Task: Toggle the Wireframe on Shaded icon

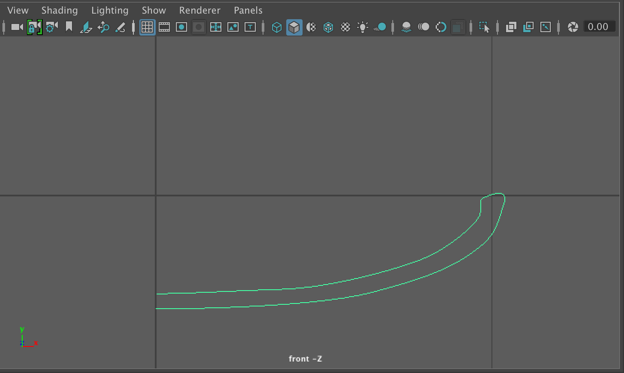Action: click(x=328, y=27)
